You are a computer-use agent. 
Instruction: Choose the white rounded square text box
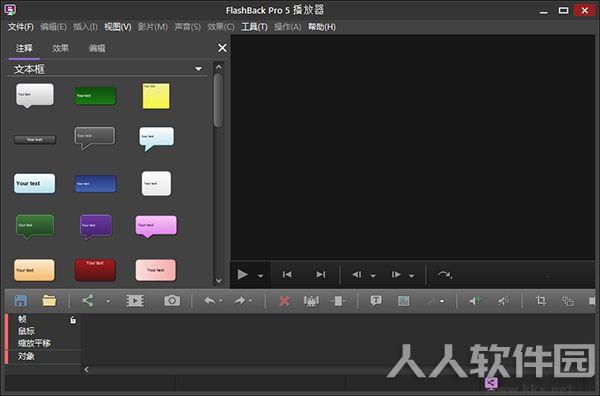click(x=156, y=184)
